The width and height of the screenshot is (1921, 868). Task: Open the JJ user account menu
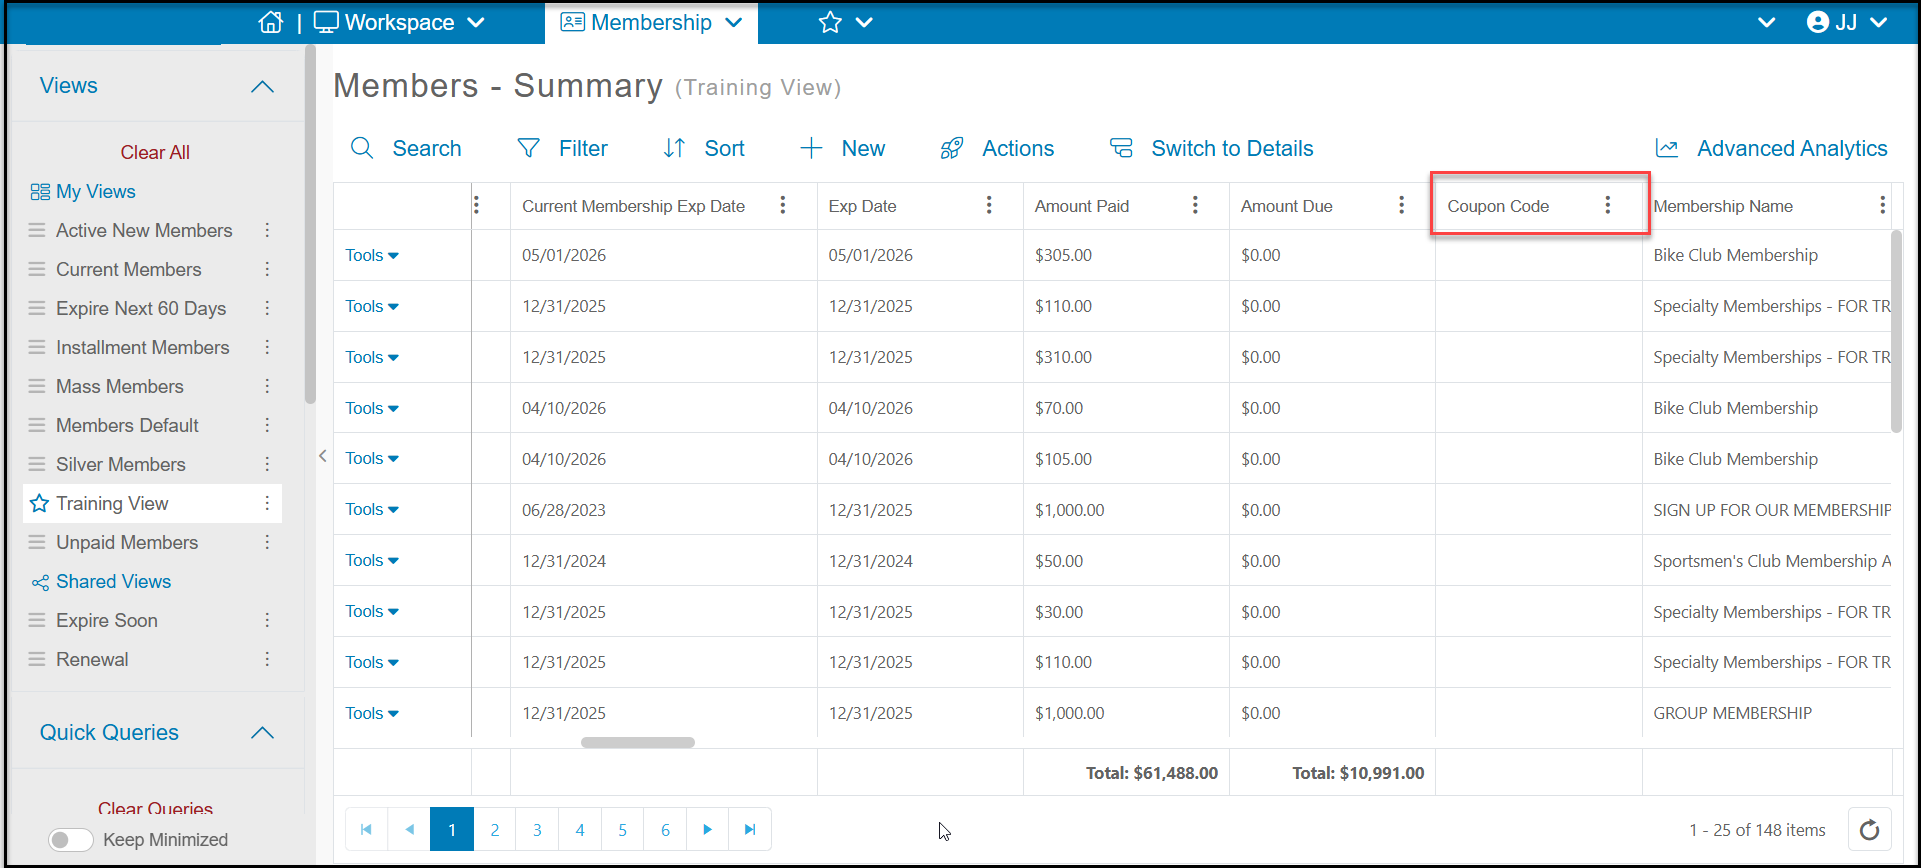[x=1846, y=22]
